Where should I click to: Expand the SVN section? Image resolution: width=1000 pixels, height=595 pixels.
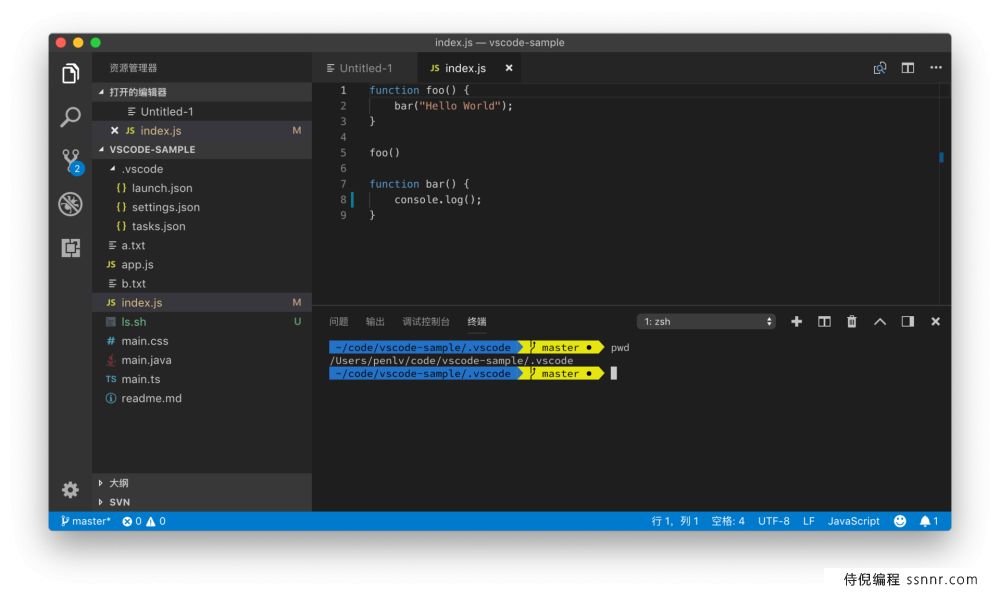(x=202, y=502)
